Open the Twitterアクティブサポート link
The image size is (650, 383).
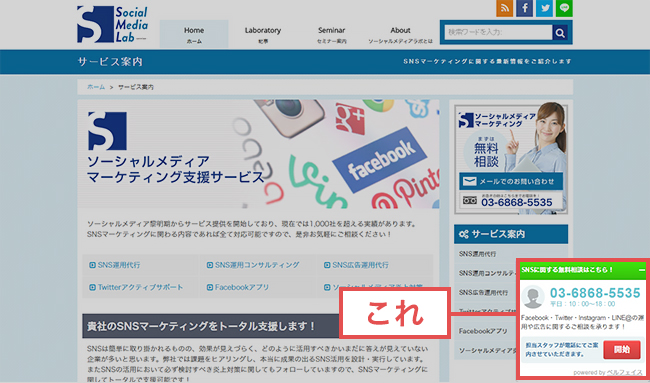point(136,287)
